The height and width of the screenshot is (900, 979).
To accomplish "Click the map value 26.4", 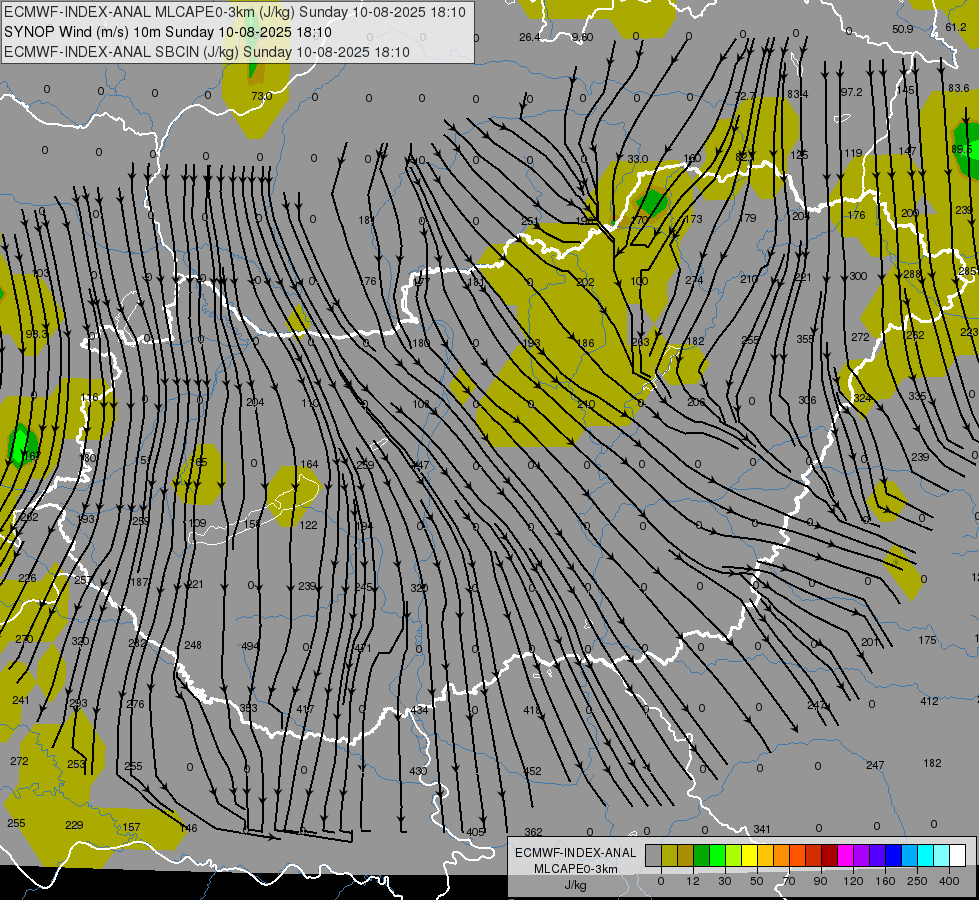I will coord(529,37).
